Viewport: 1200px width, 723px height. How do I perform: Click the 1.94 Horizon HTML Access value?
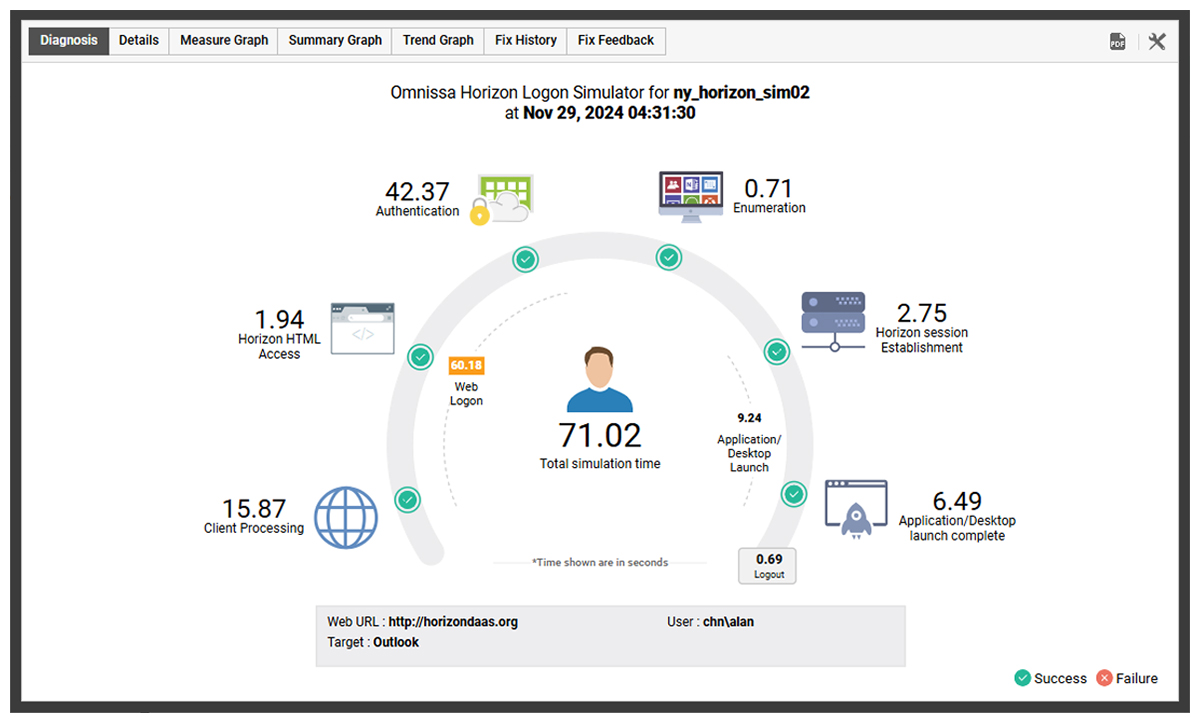(279, 319)
